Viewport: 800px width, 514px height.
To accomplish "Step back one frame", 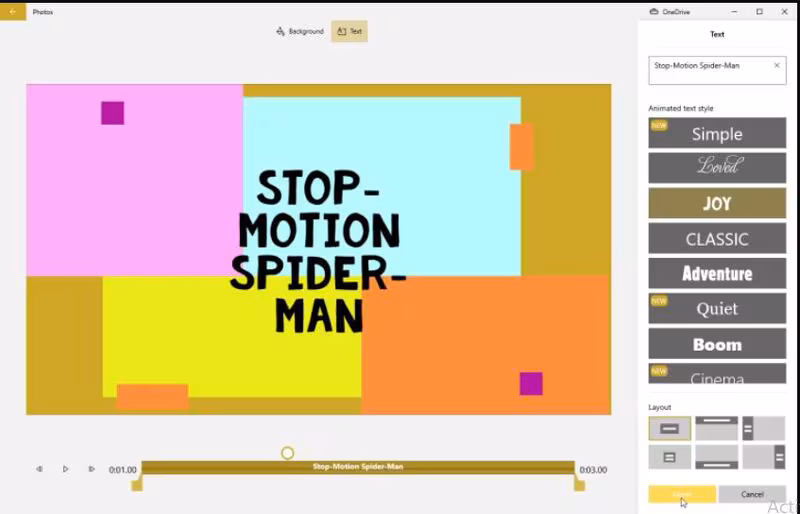I will (39, 469).
